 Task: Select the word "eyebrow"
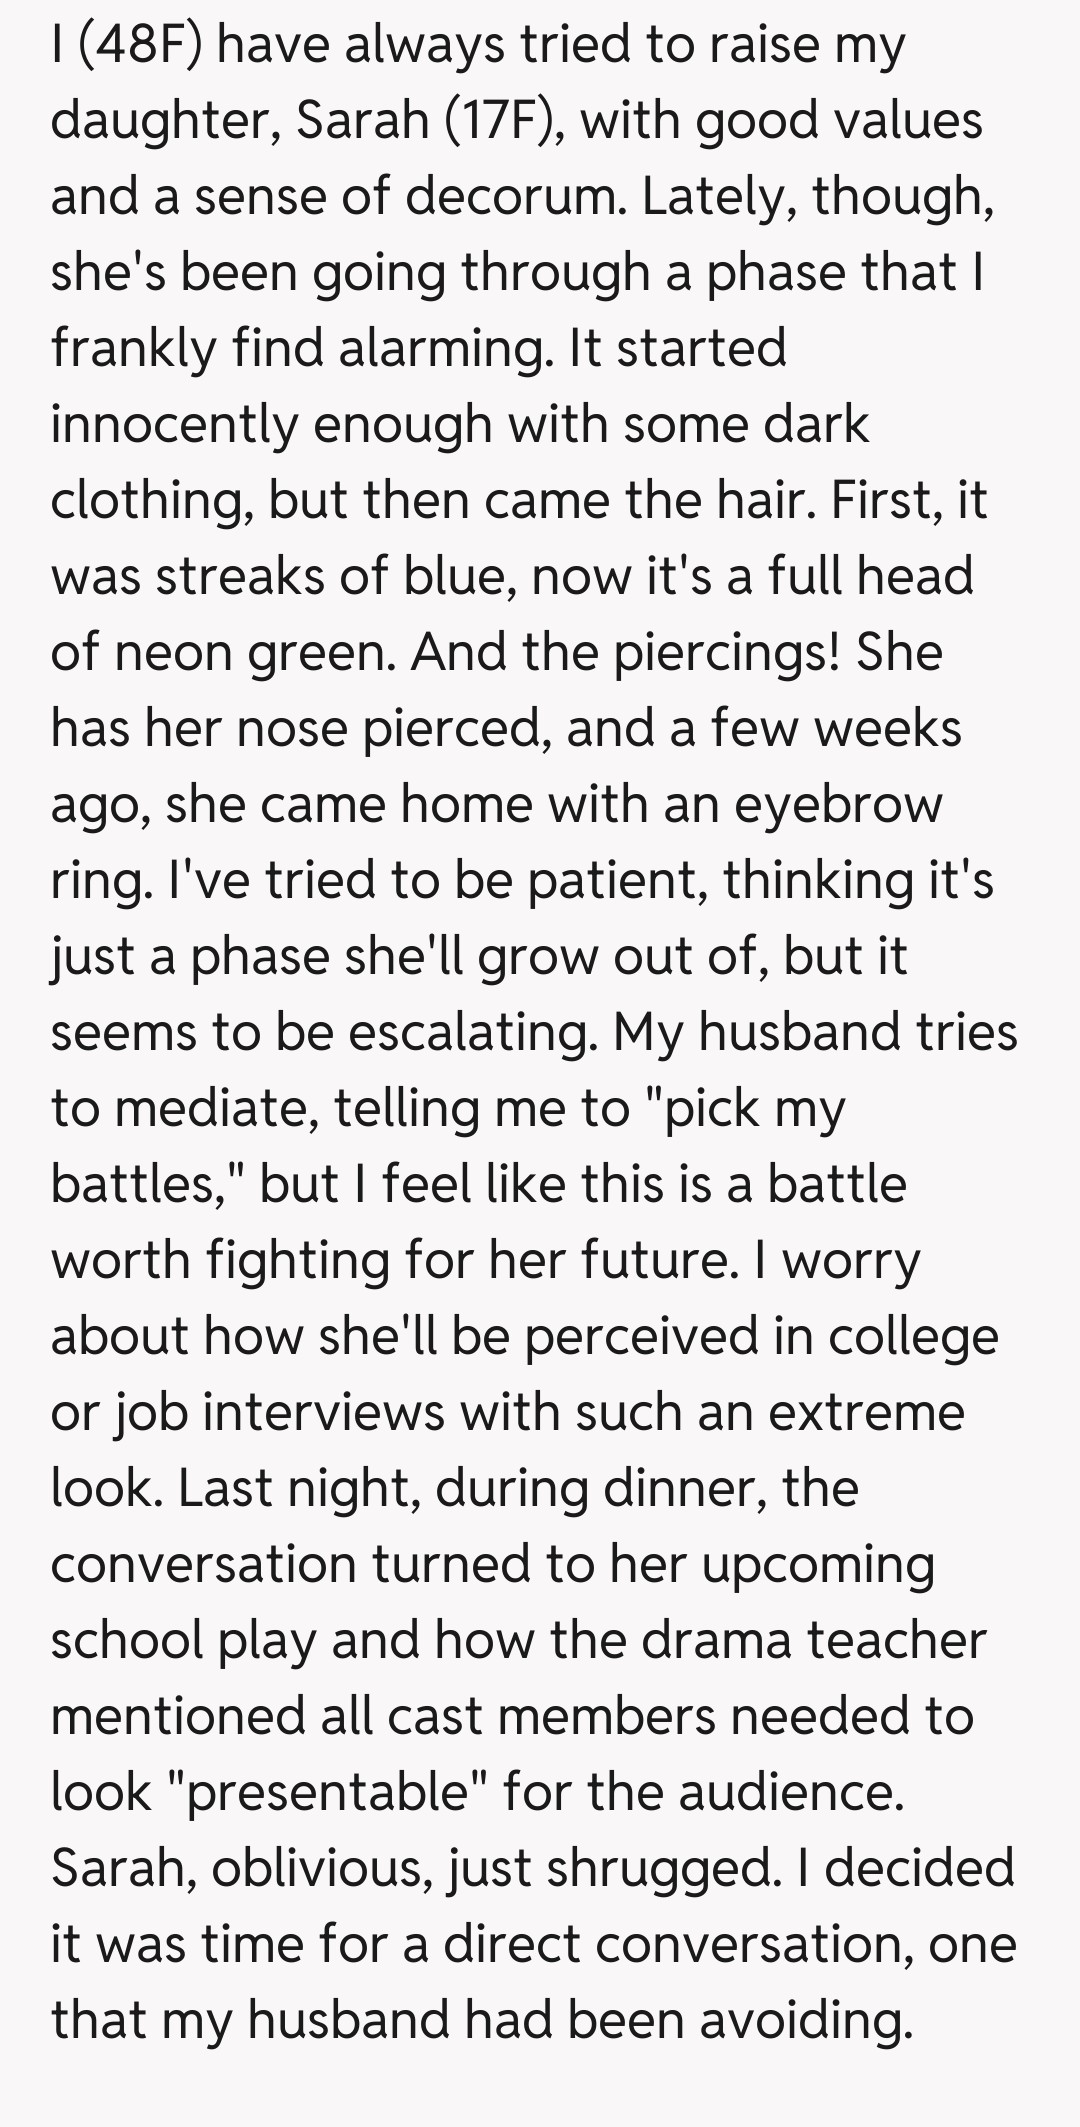tap(838, 805)
